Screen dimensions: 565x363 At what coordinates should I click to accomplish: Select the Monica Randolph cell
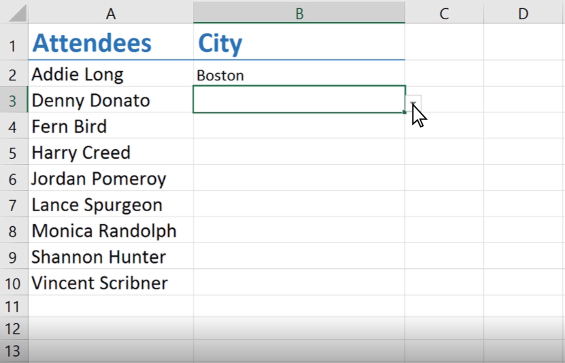[x=111, y=230]
